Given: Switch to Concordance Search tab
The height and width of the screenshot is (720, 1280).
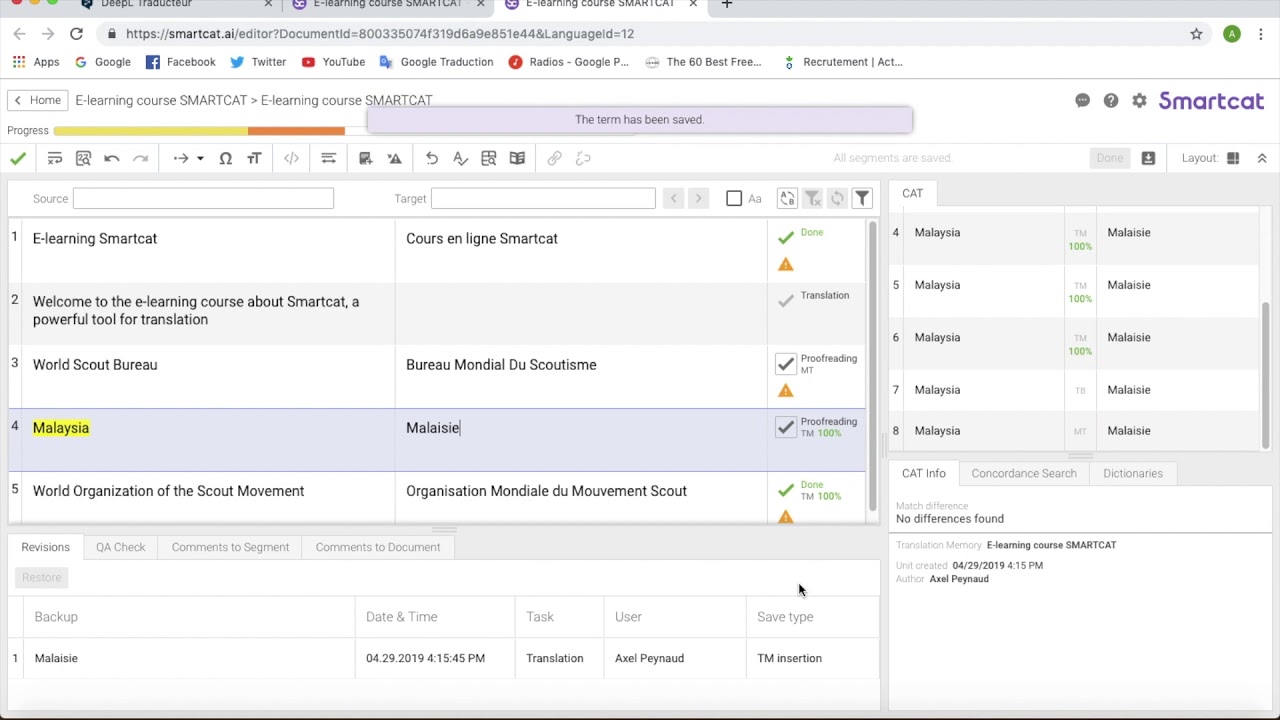Looking at the screenshot, I should point(1024,473).
